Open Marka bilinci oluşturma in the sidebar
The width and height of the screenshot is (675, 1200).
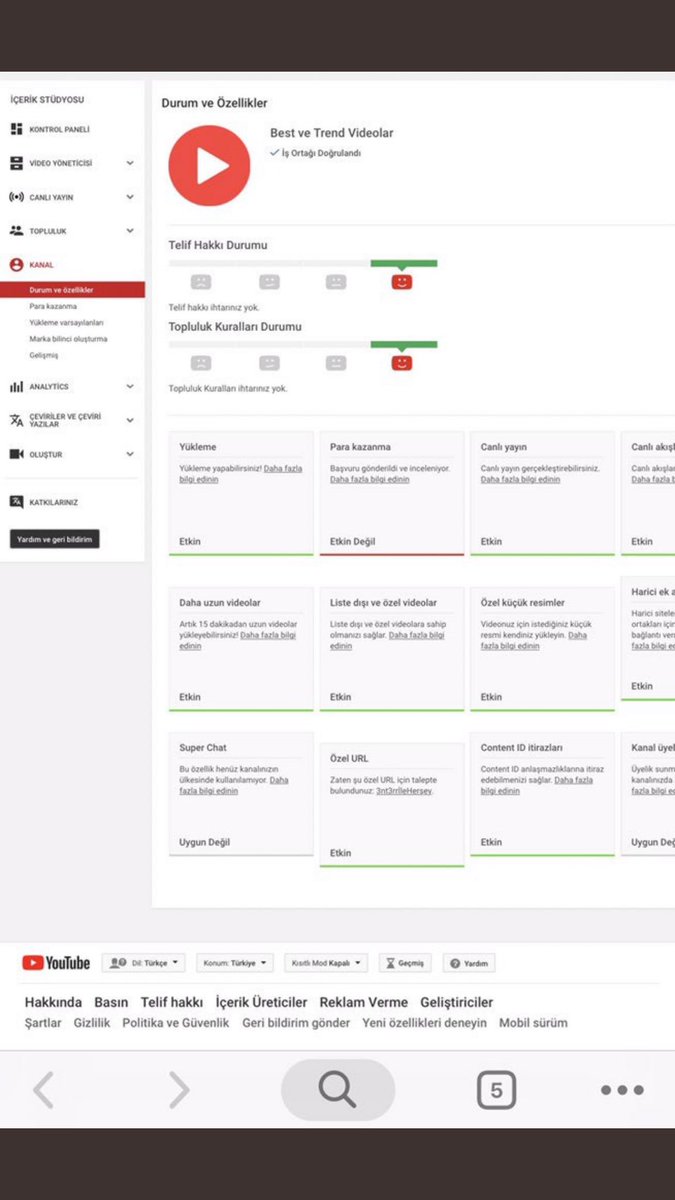tap(68, 339)
